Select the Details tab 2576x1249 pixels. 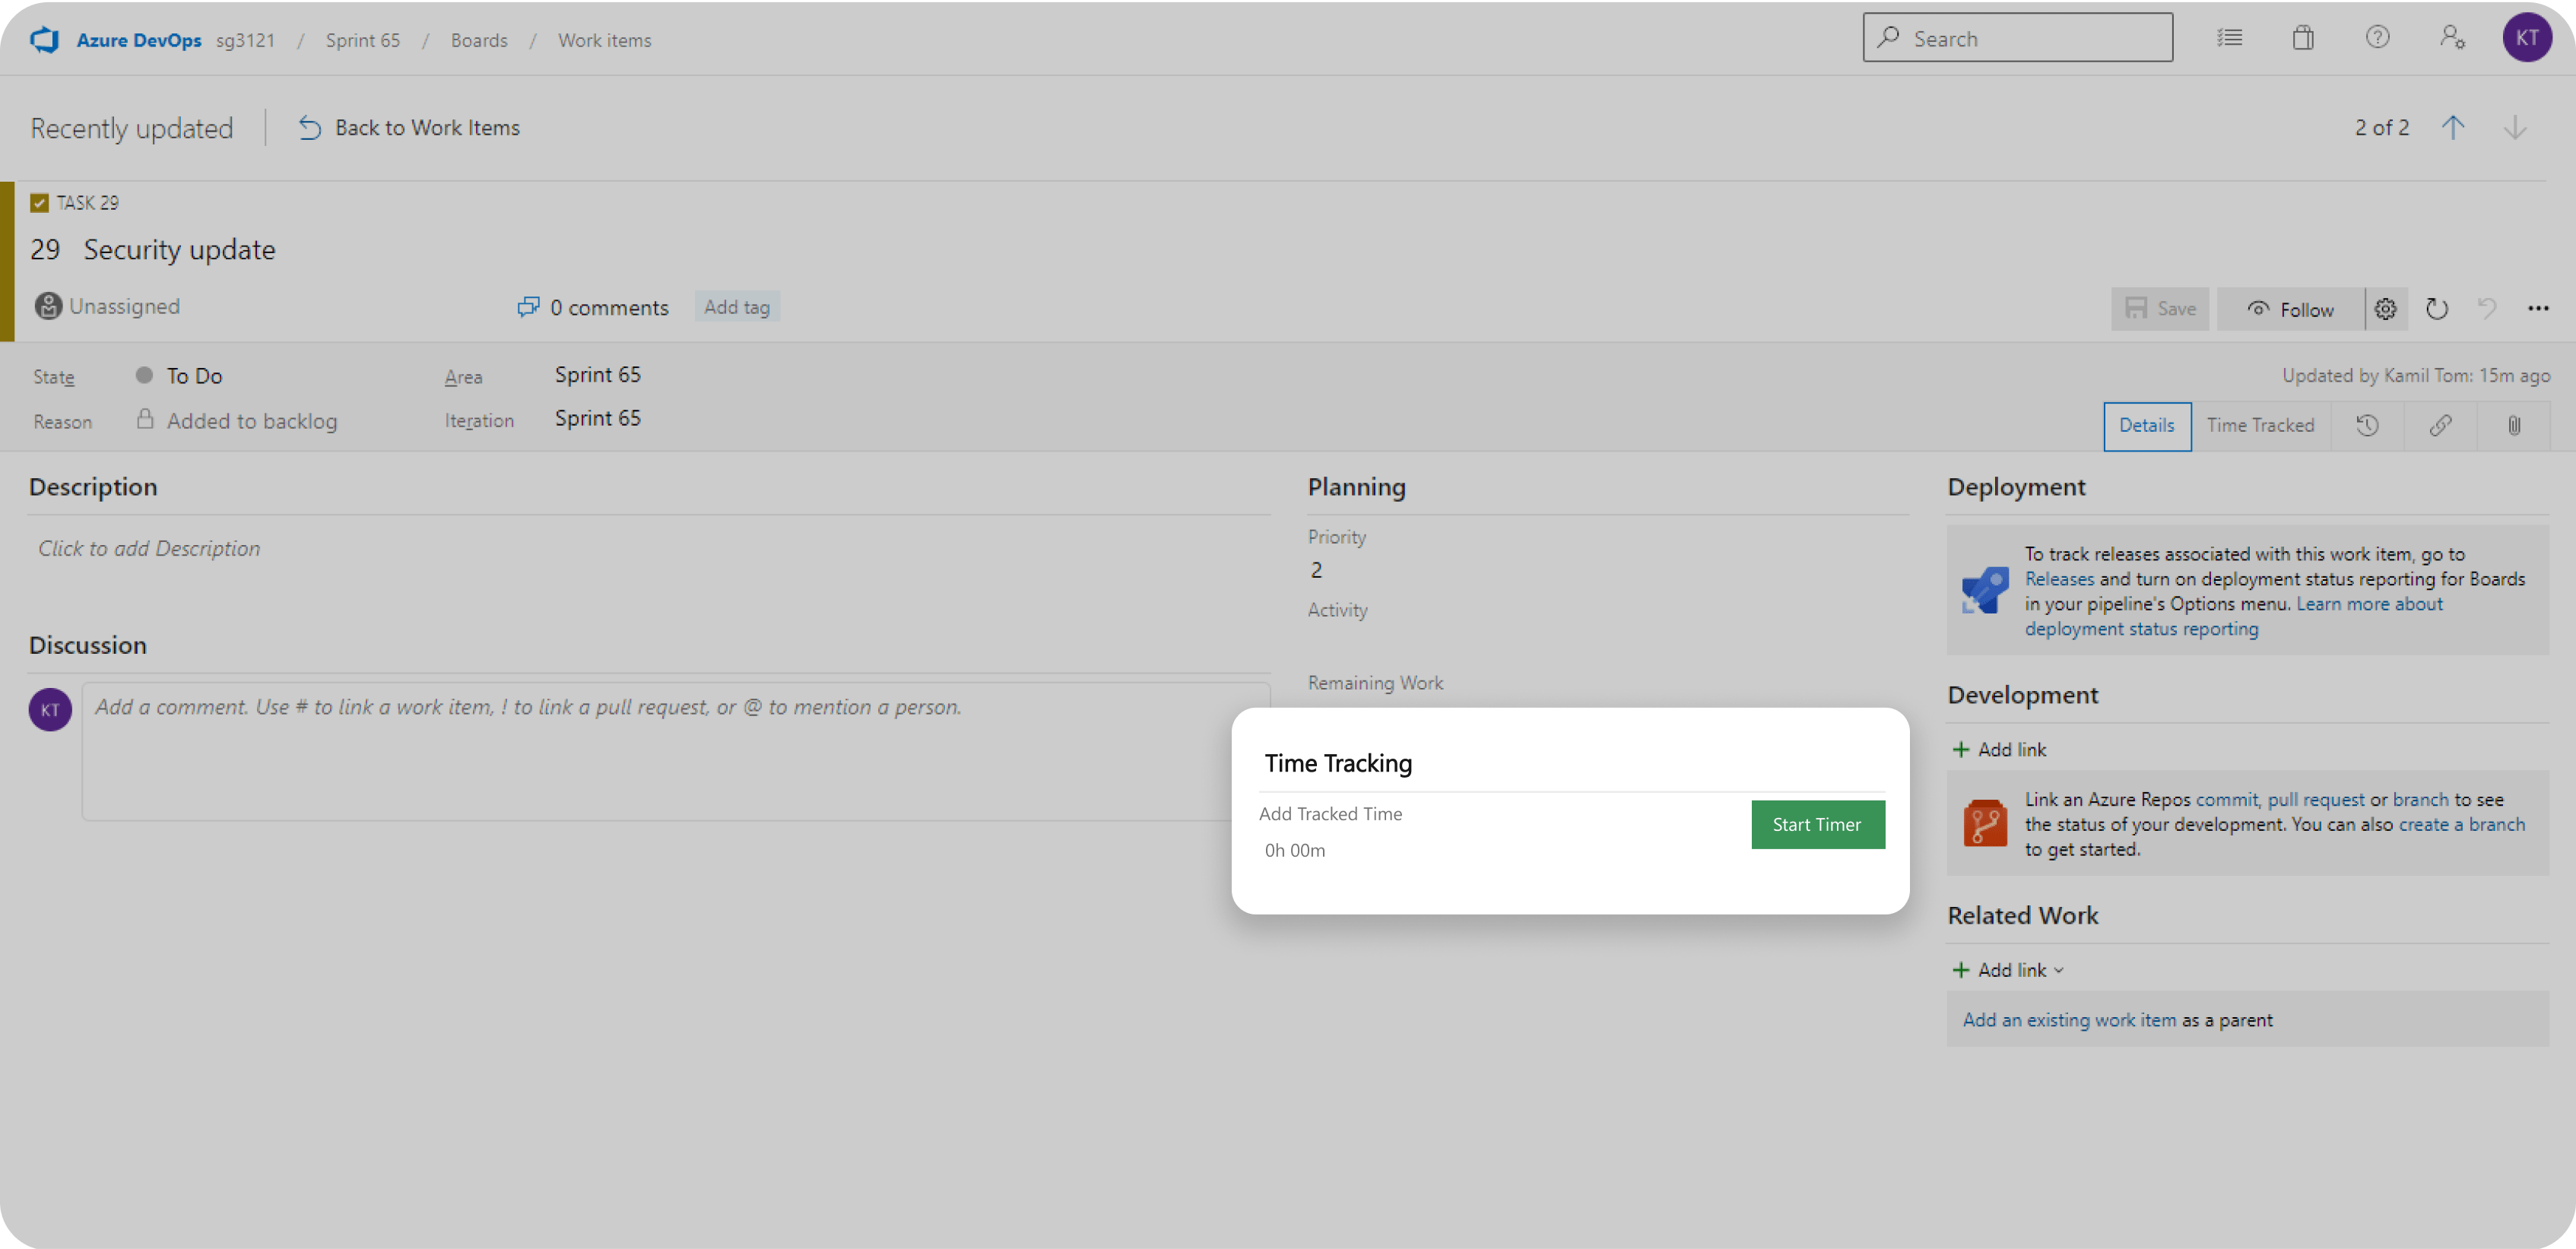click(x=2146, y=426)
